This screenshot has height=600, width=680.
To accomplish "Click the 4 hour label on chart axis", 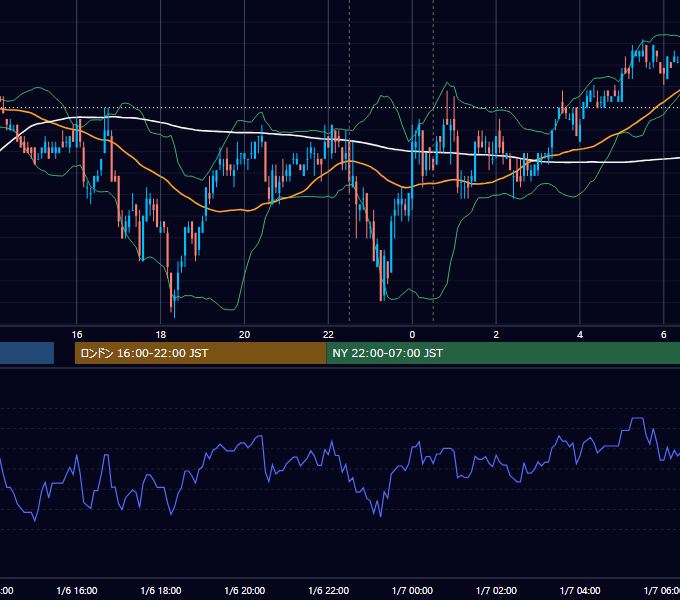I will 580,335.
